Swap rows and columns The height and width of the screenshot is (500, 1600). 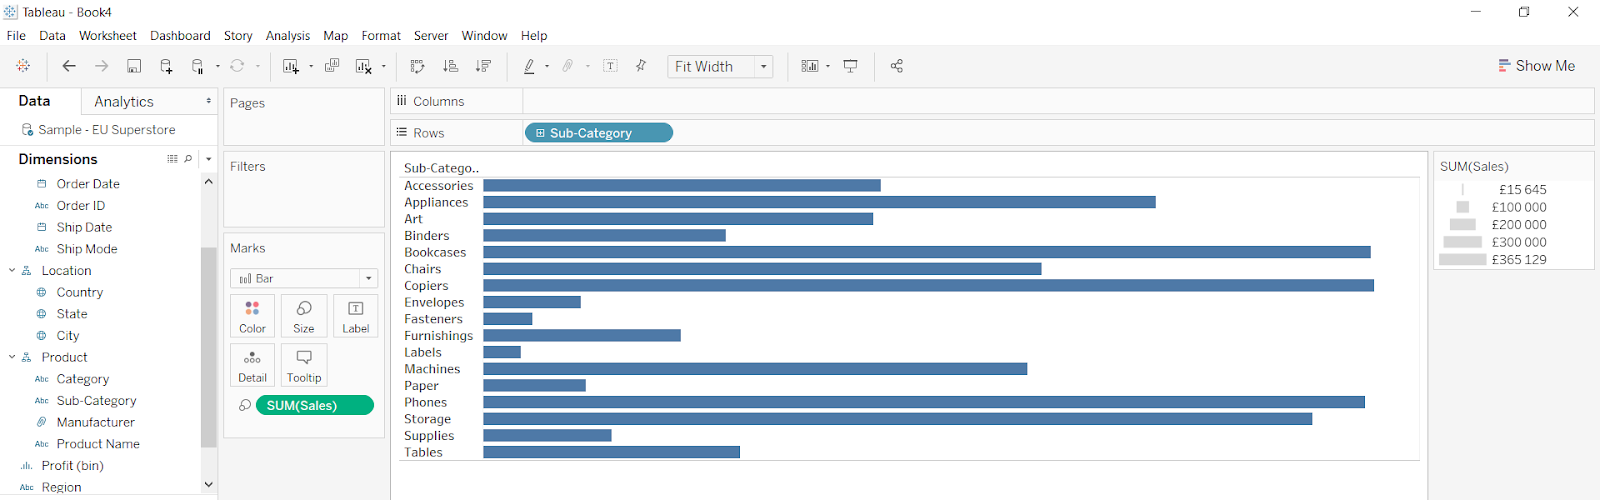tap(418, 66)
